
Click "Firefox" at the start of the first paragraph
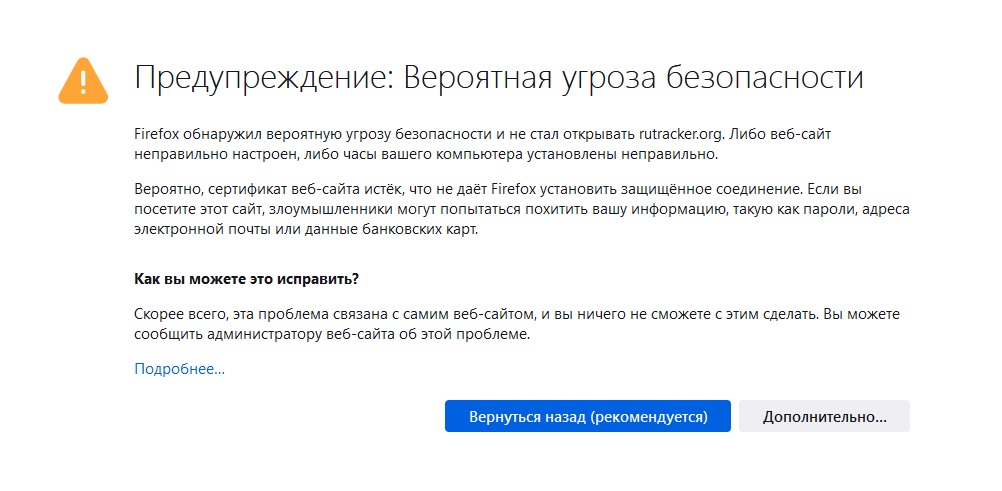coord(157,135)
